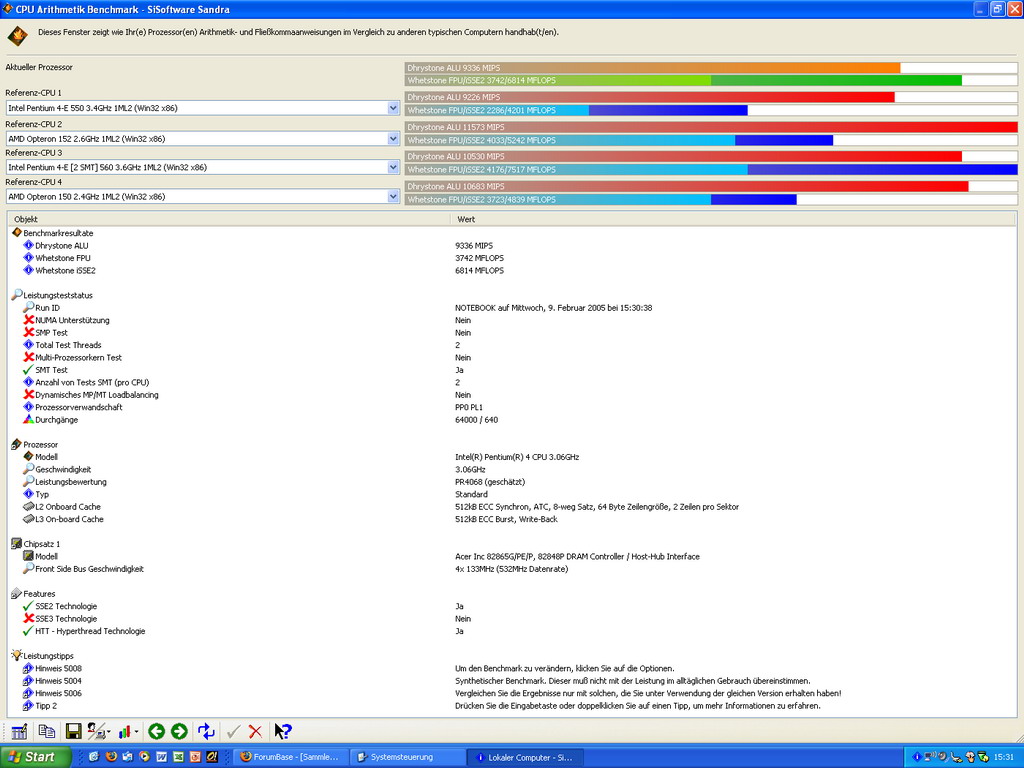
Task: Click the green forward arrow icon
Action: (179, 731)
